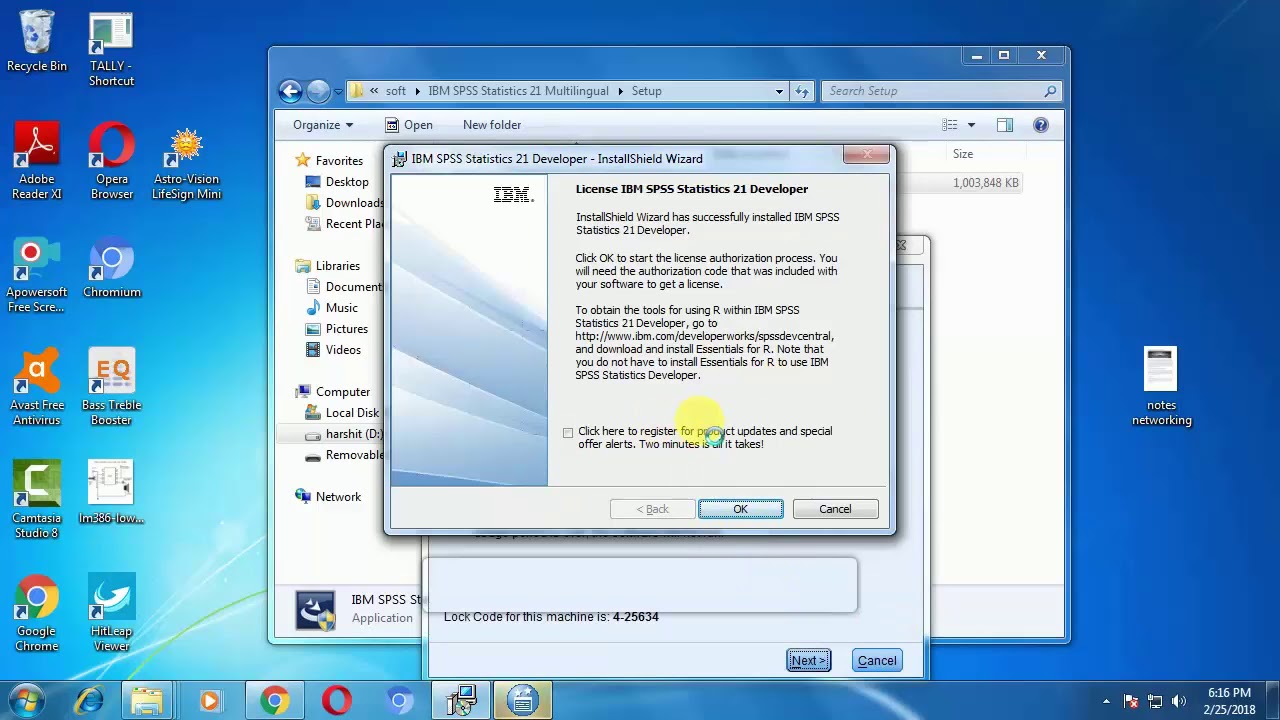Image resolution: width=1280 pixels, height=720 pixels.
Task: Open notes networking file on desktop
Action: [1161, 388]
